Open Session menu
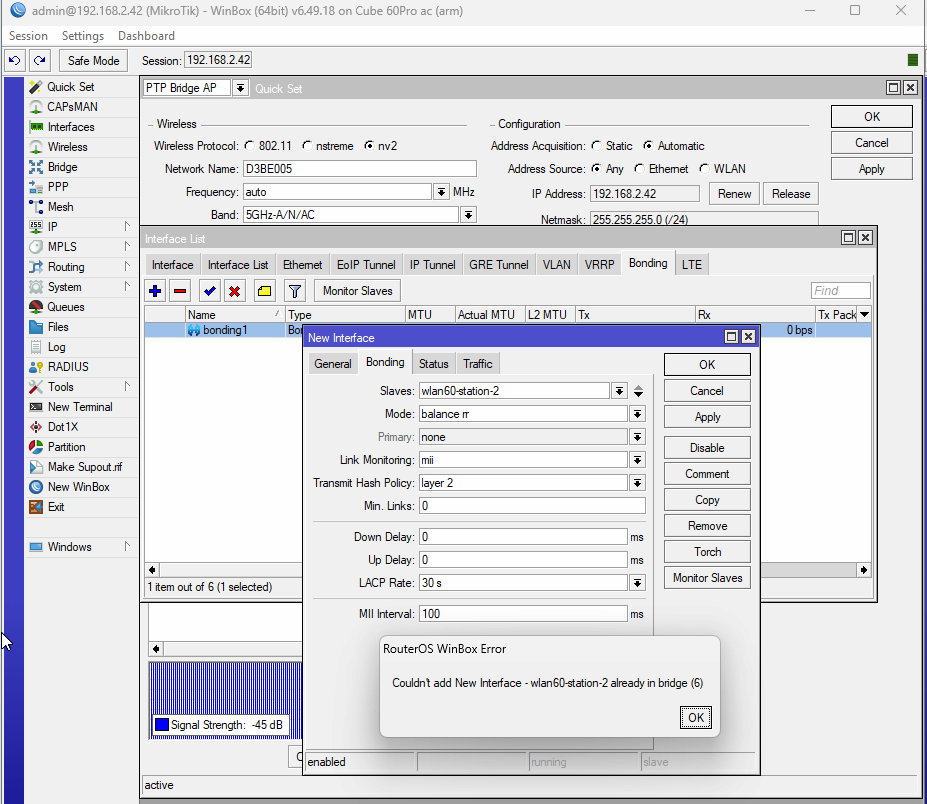 click(28, 36)
